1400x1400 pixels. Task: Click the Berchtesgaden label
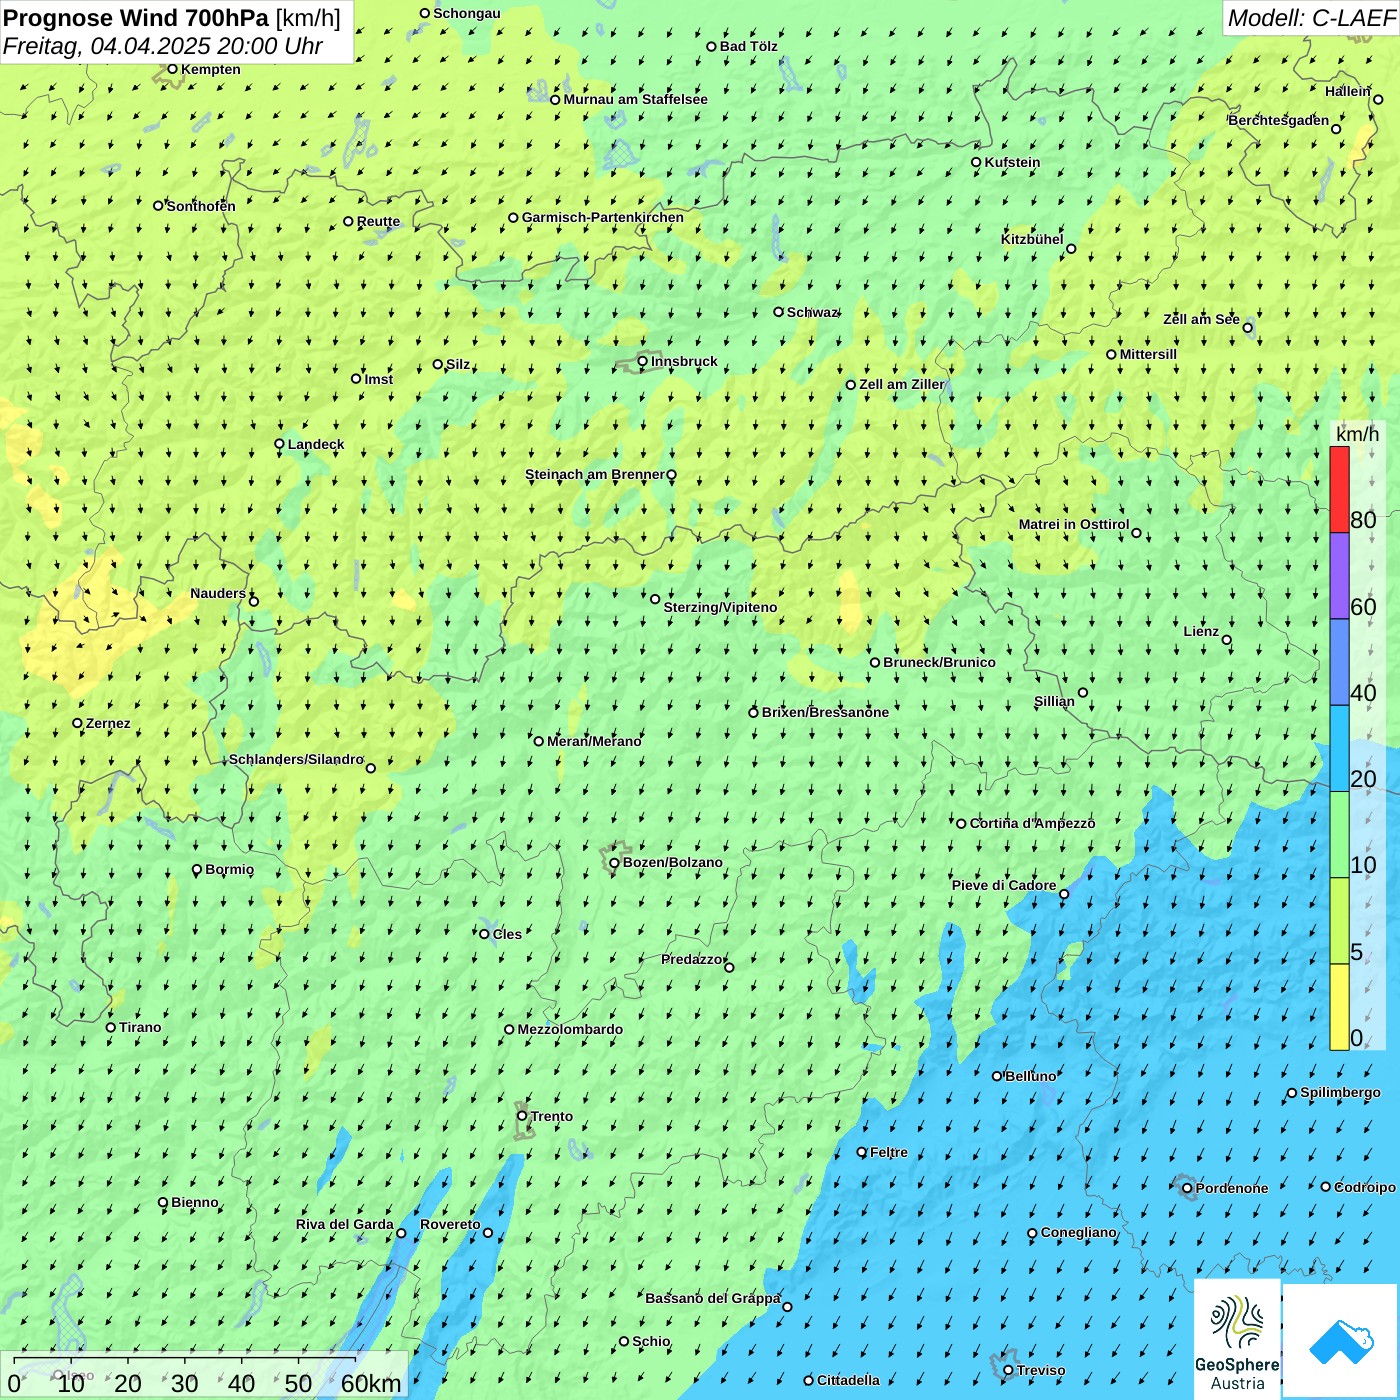[1279, 120]
